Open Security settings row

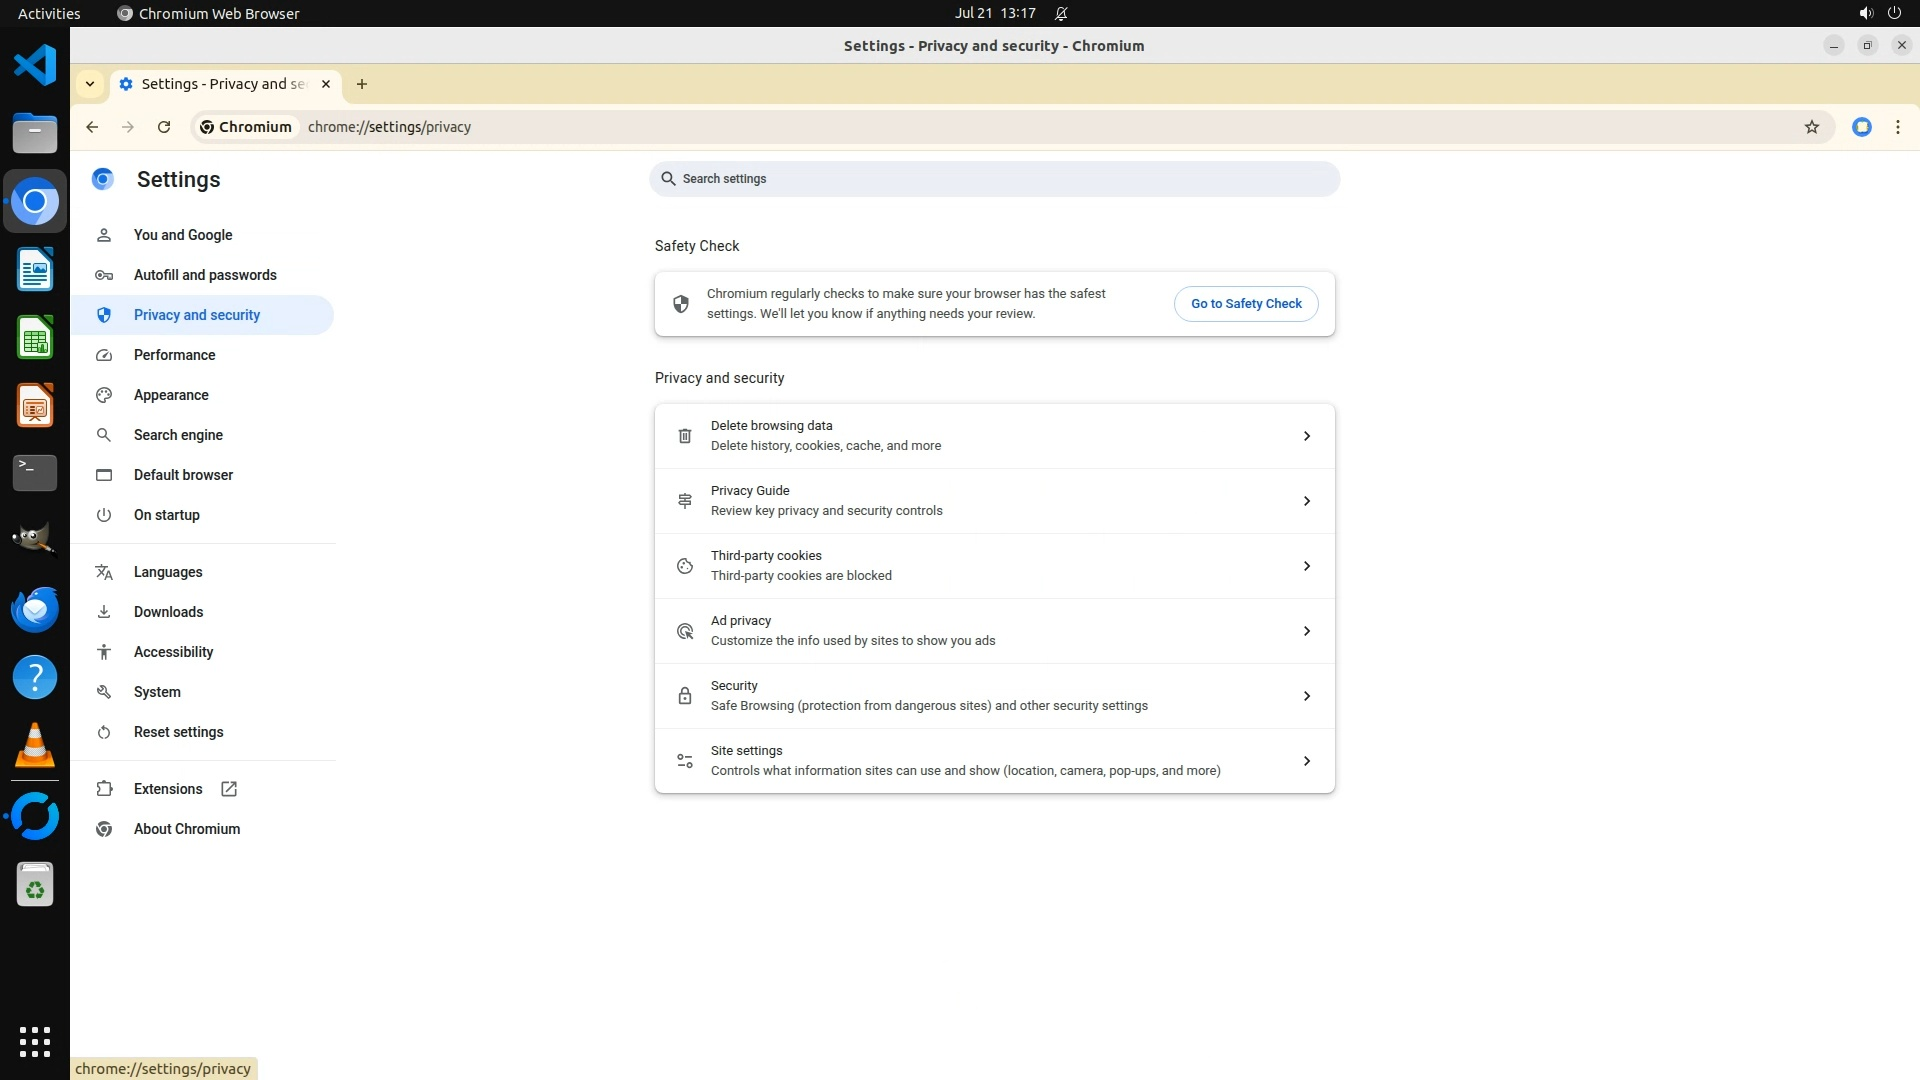click(x=993, y=696)
